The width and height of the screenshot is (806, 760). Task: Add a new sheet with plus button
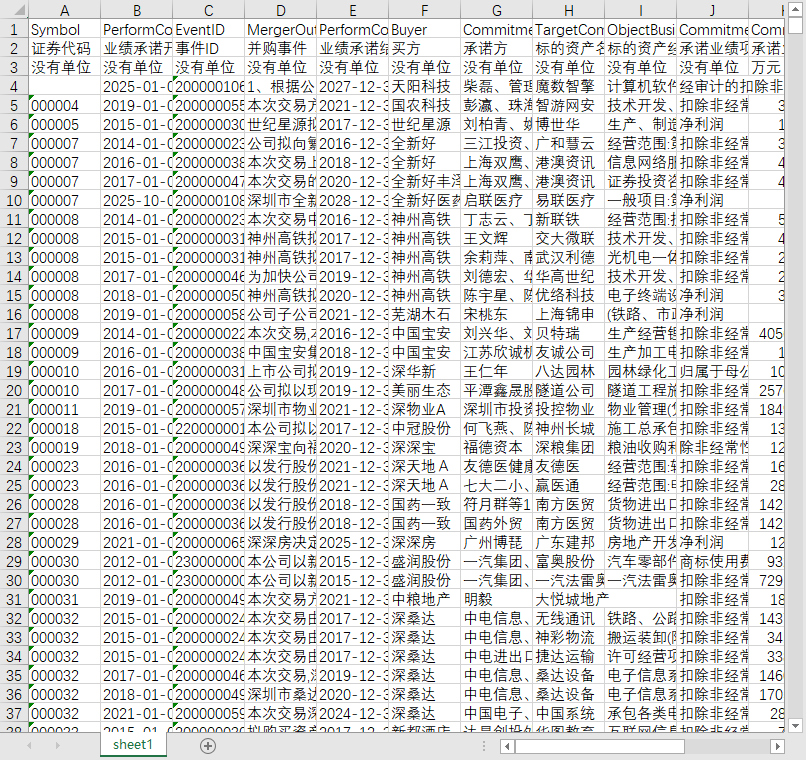(208, 746)
